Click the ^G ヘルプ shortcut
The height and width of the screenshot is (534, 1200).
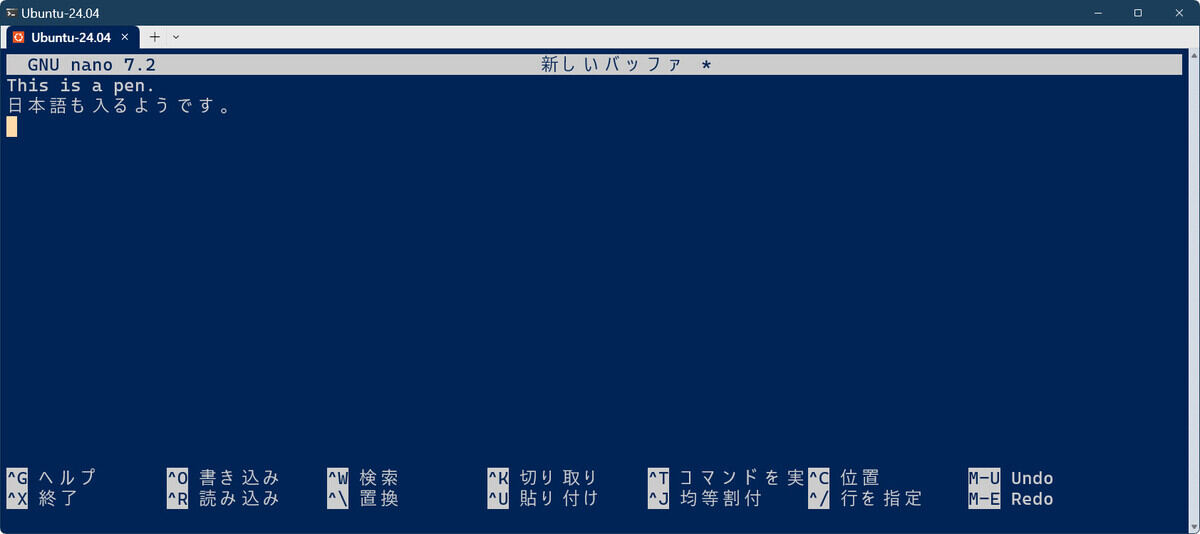tap(52, 478)
